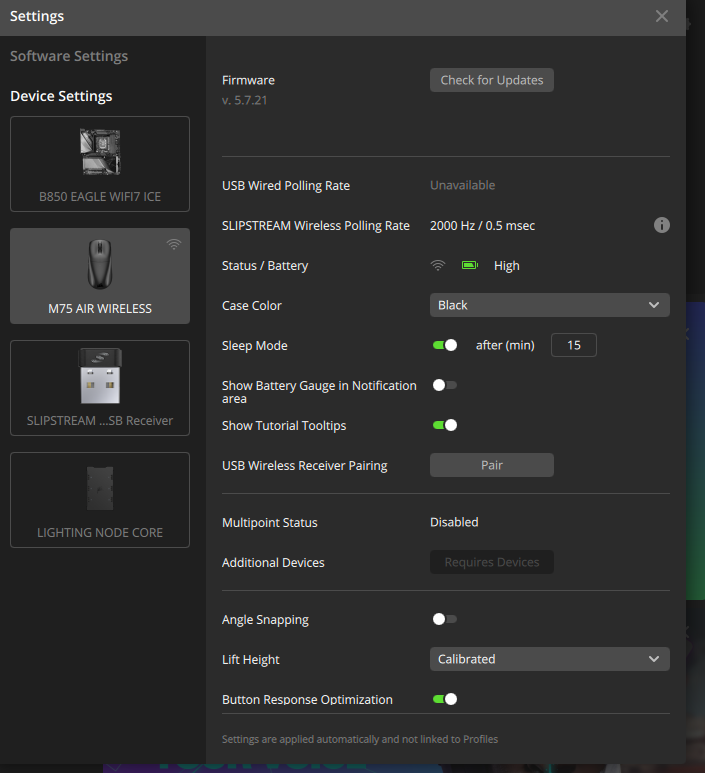
Task: Click the Additional Devices label
Action: (273, 562)
